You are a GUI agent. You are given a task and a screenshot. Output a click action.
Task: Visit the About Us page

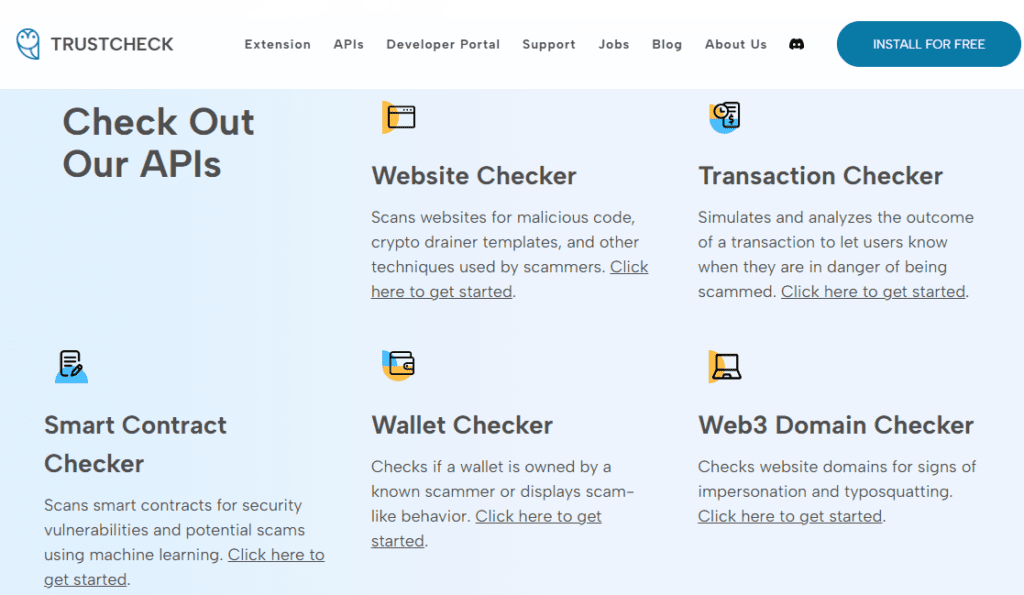pos(735,44)
